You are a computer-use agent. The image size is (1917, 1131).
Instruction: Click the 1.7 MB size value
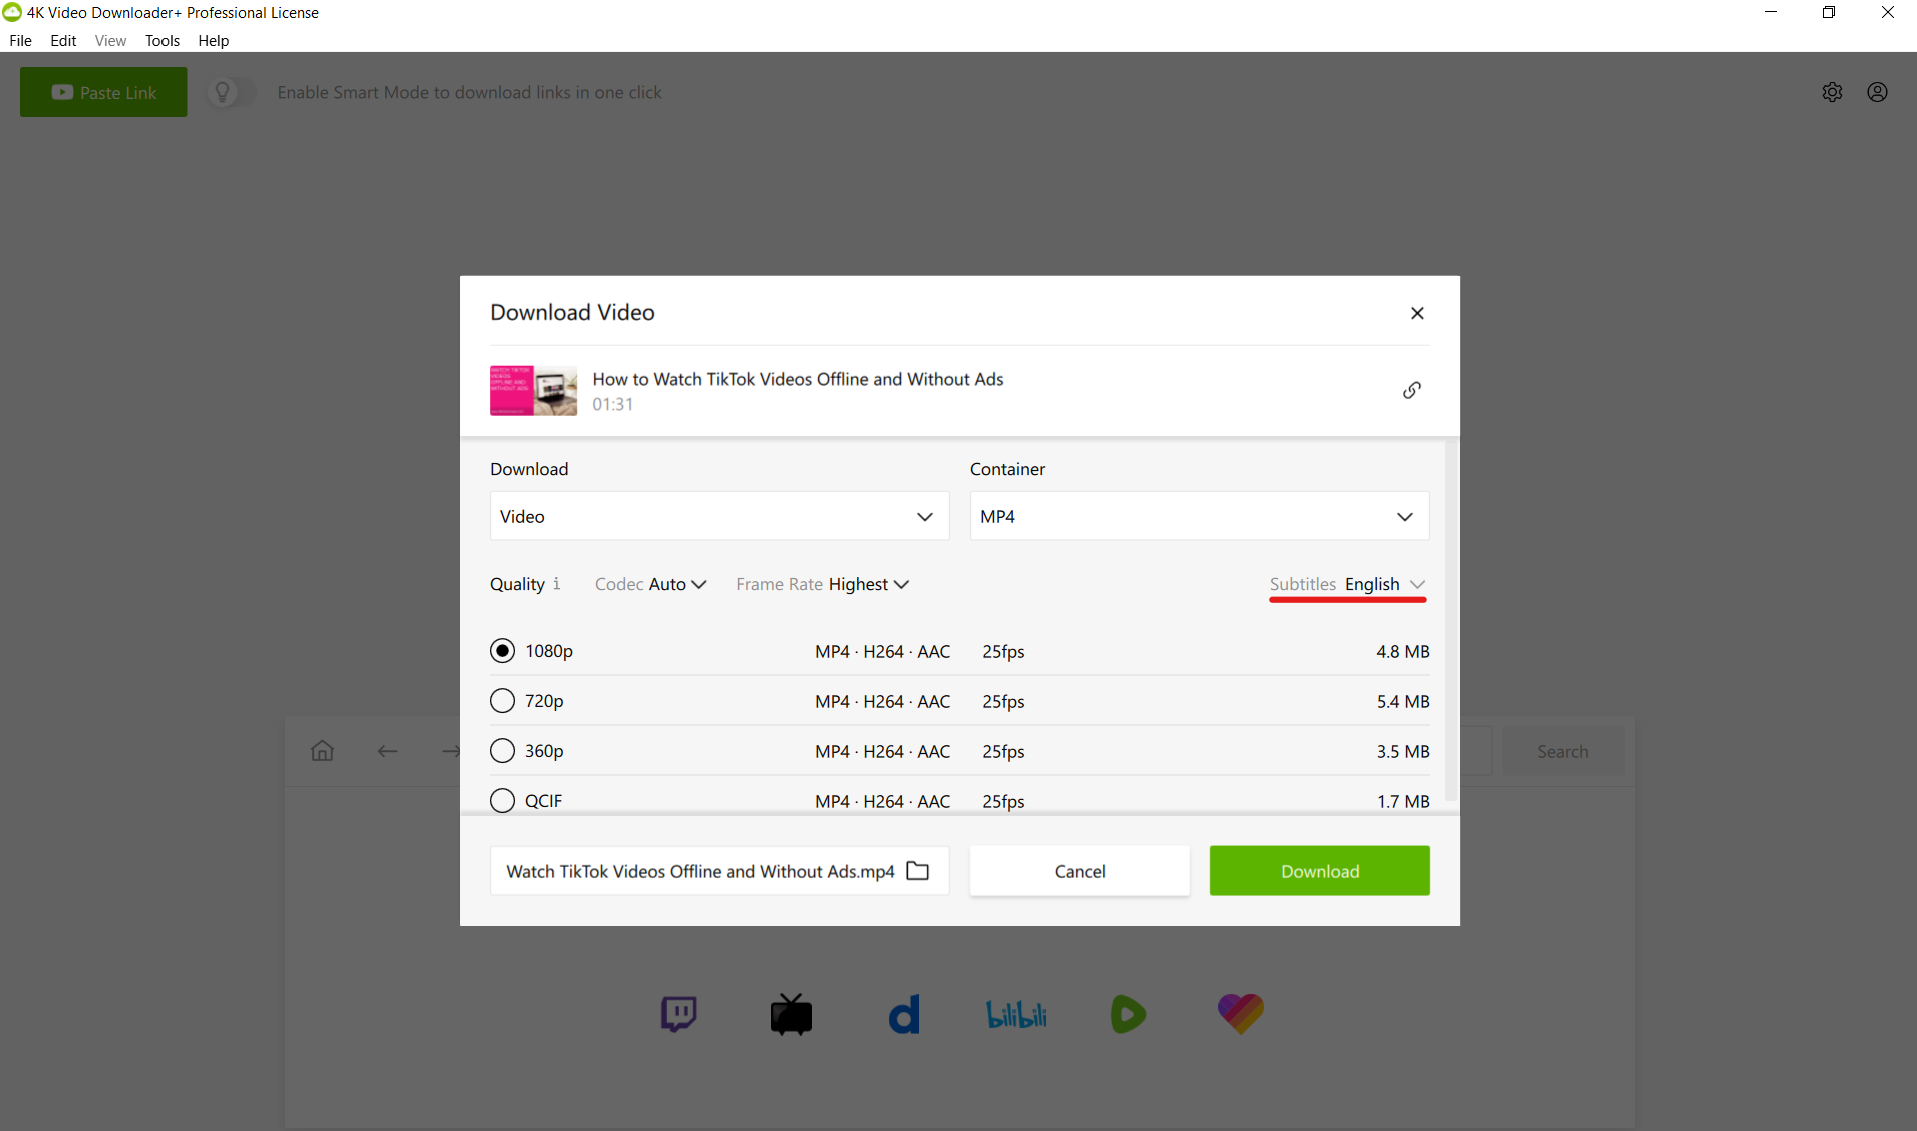pyautogui.click(x=1403, y=801)
